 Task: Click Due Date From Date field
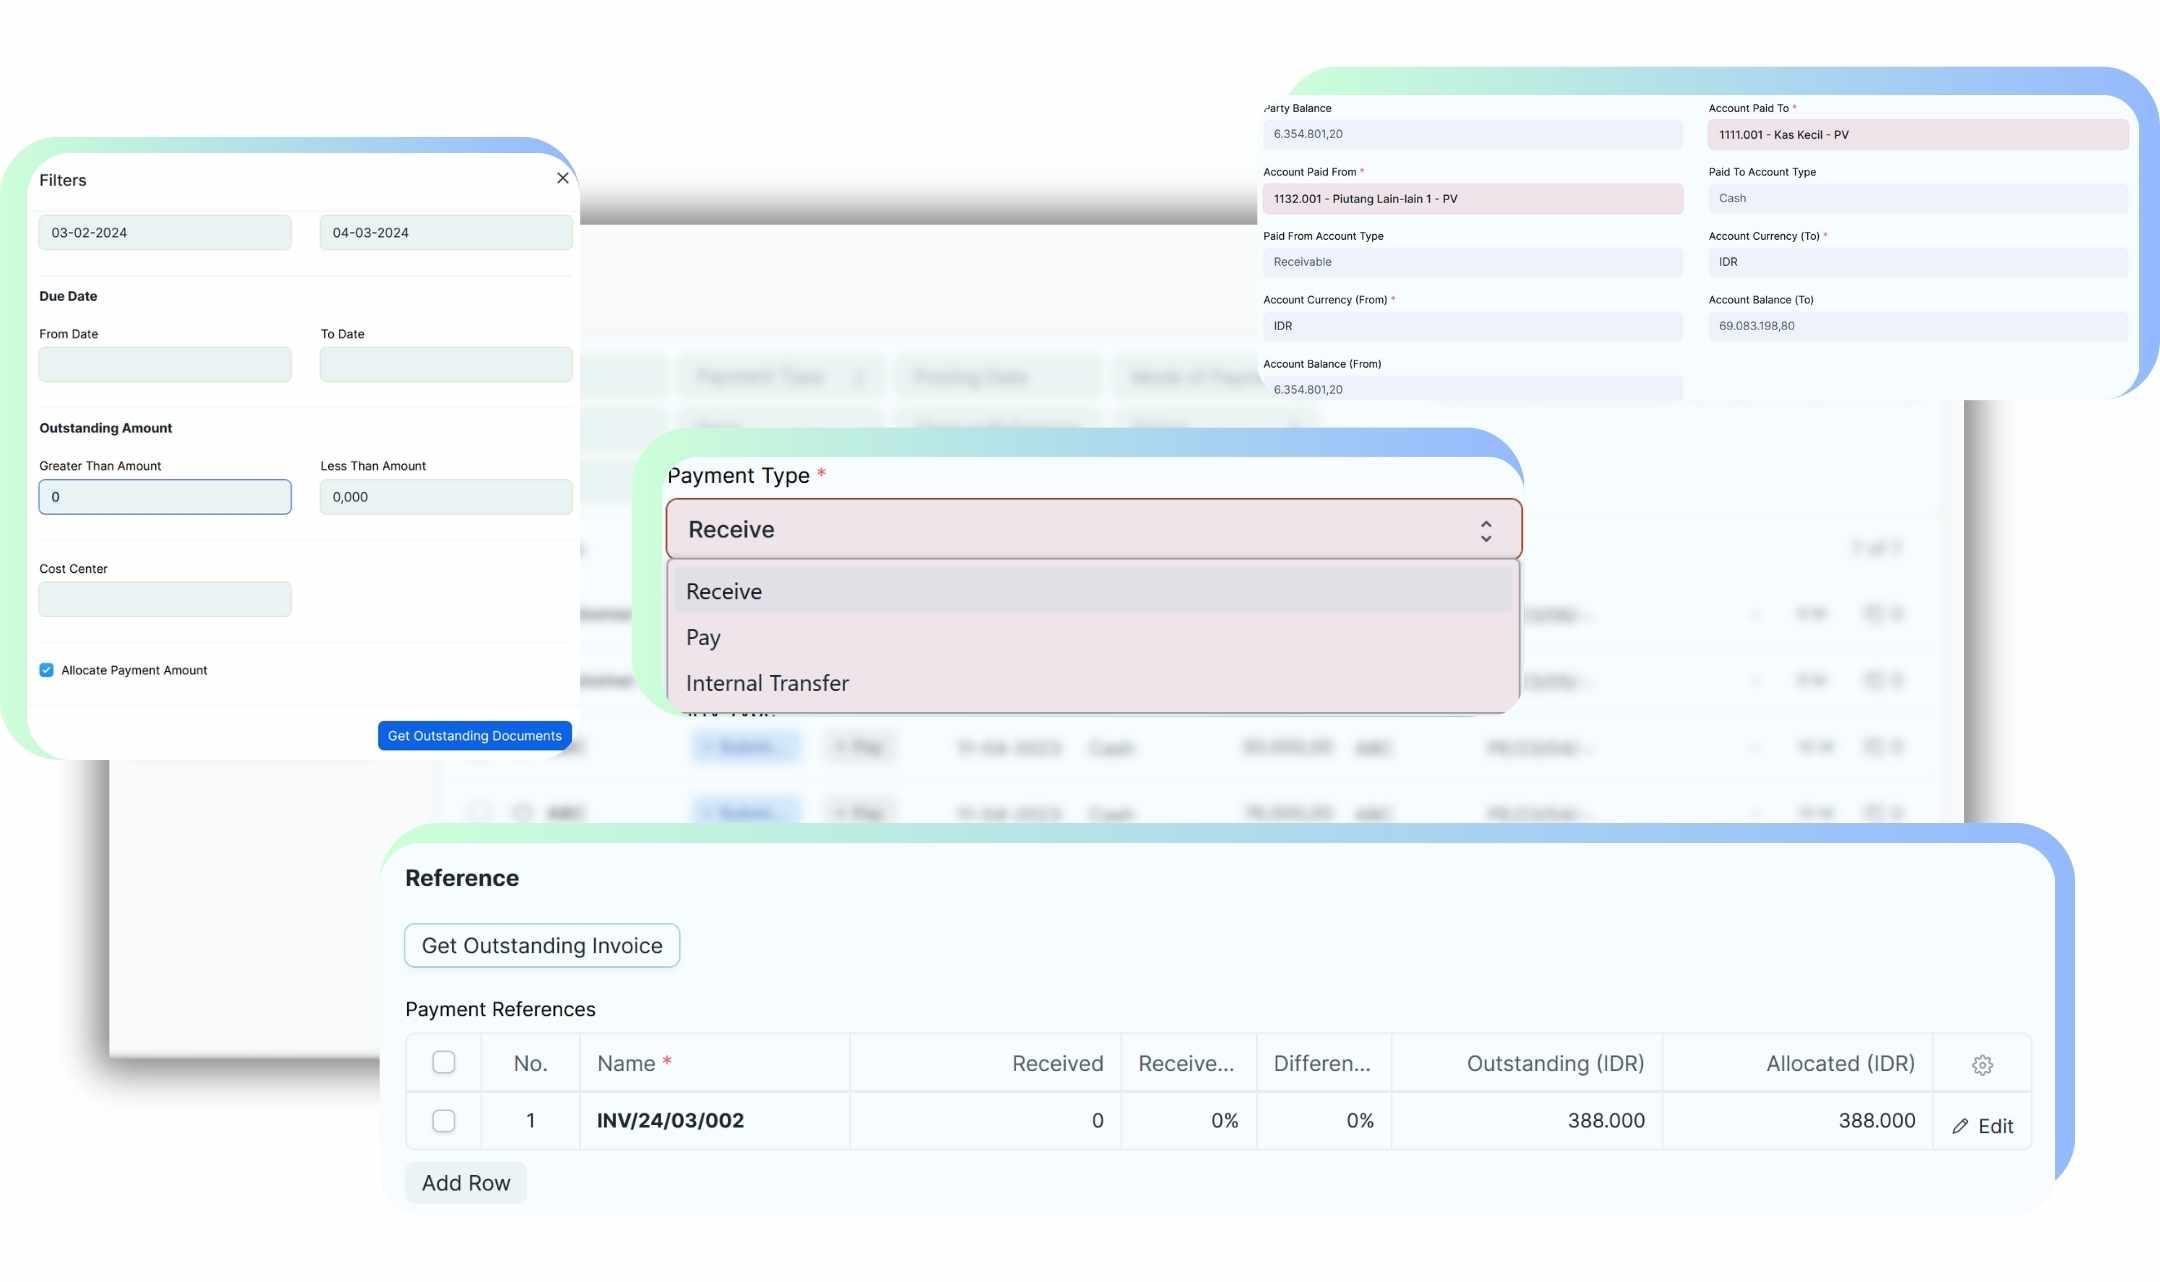165,365
